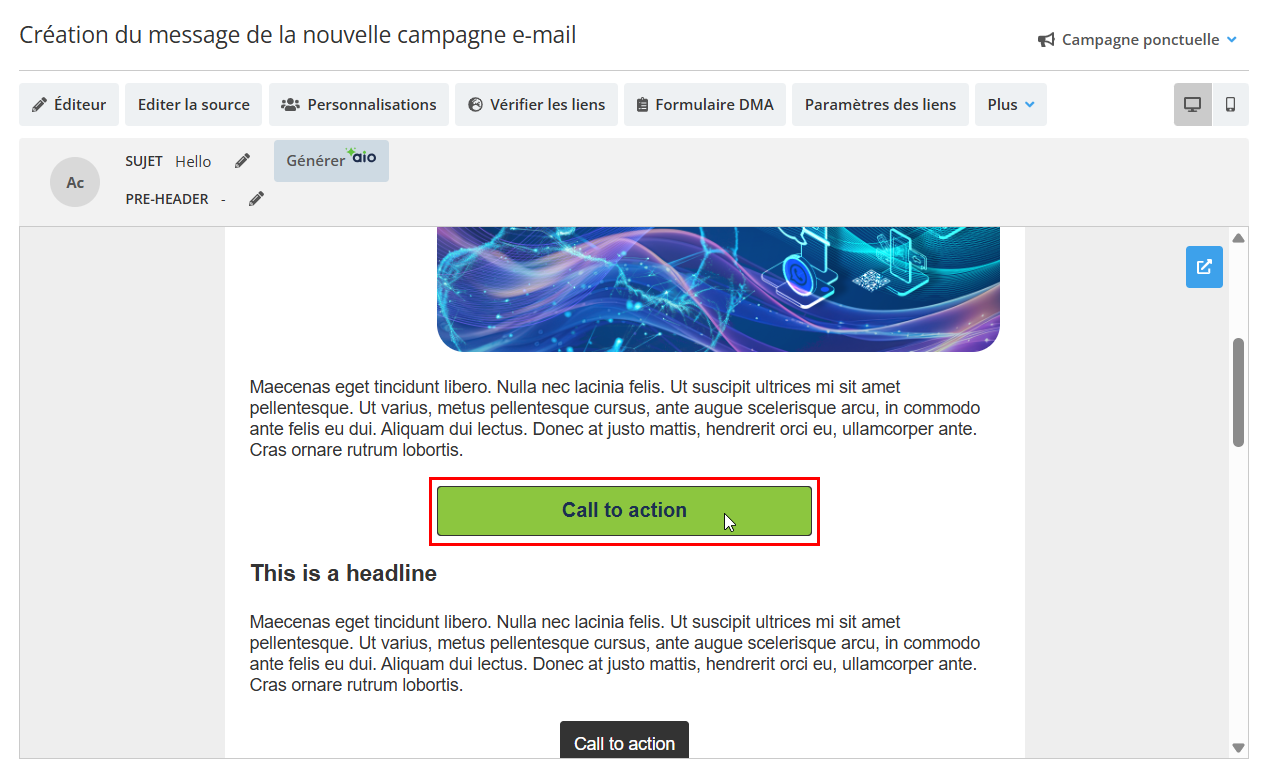
Task: Open preview in new window icon
Action: (x=1204, y=267)
